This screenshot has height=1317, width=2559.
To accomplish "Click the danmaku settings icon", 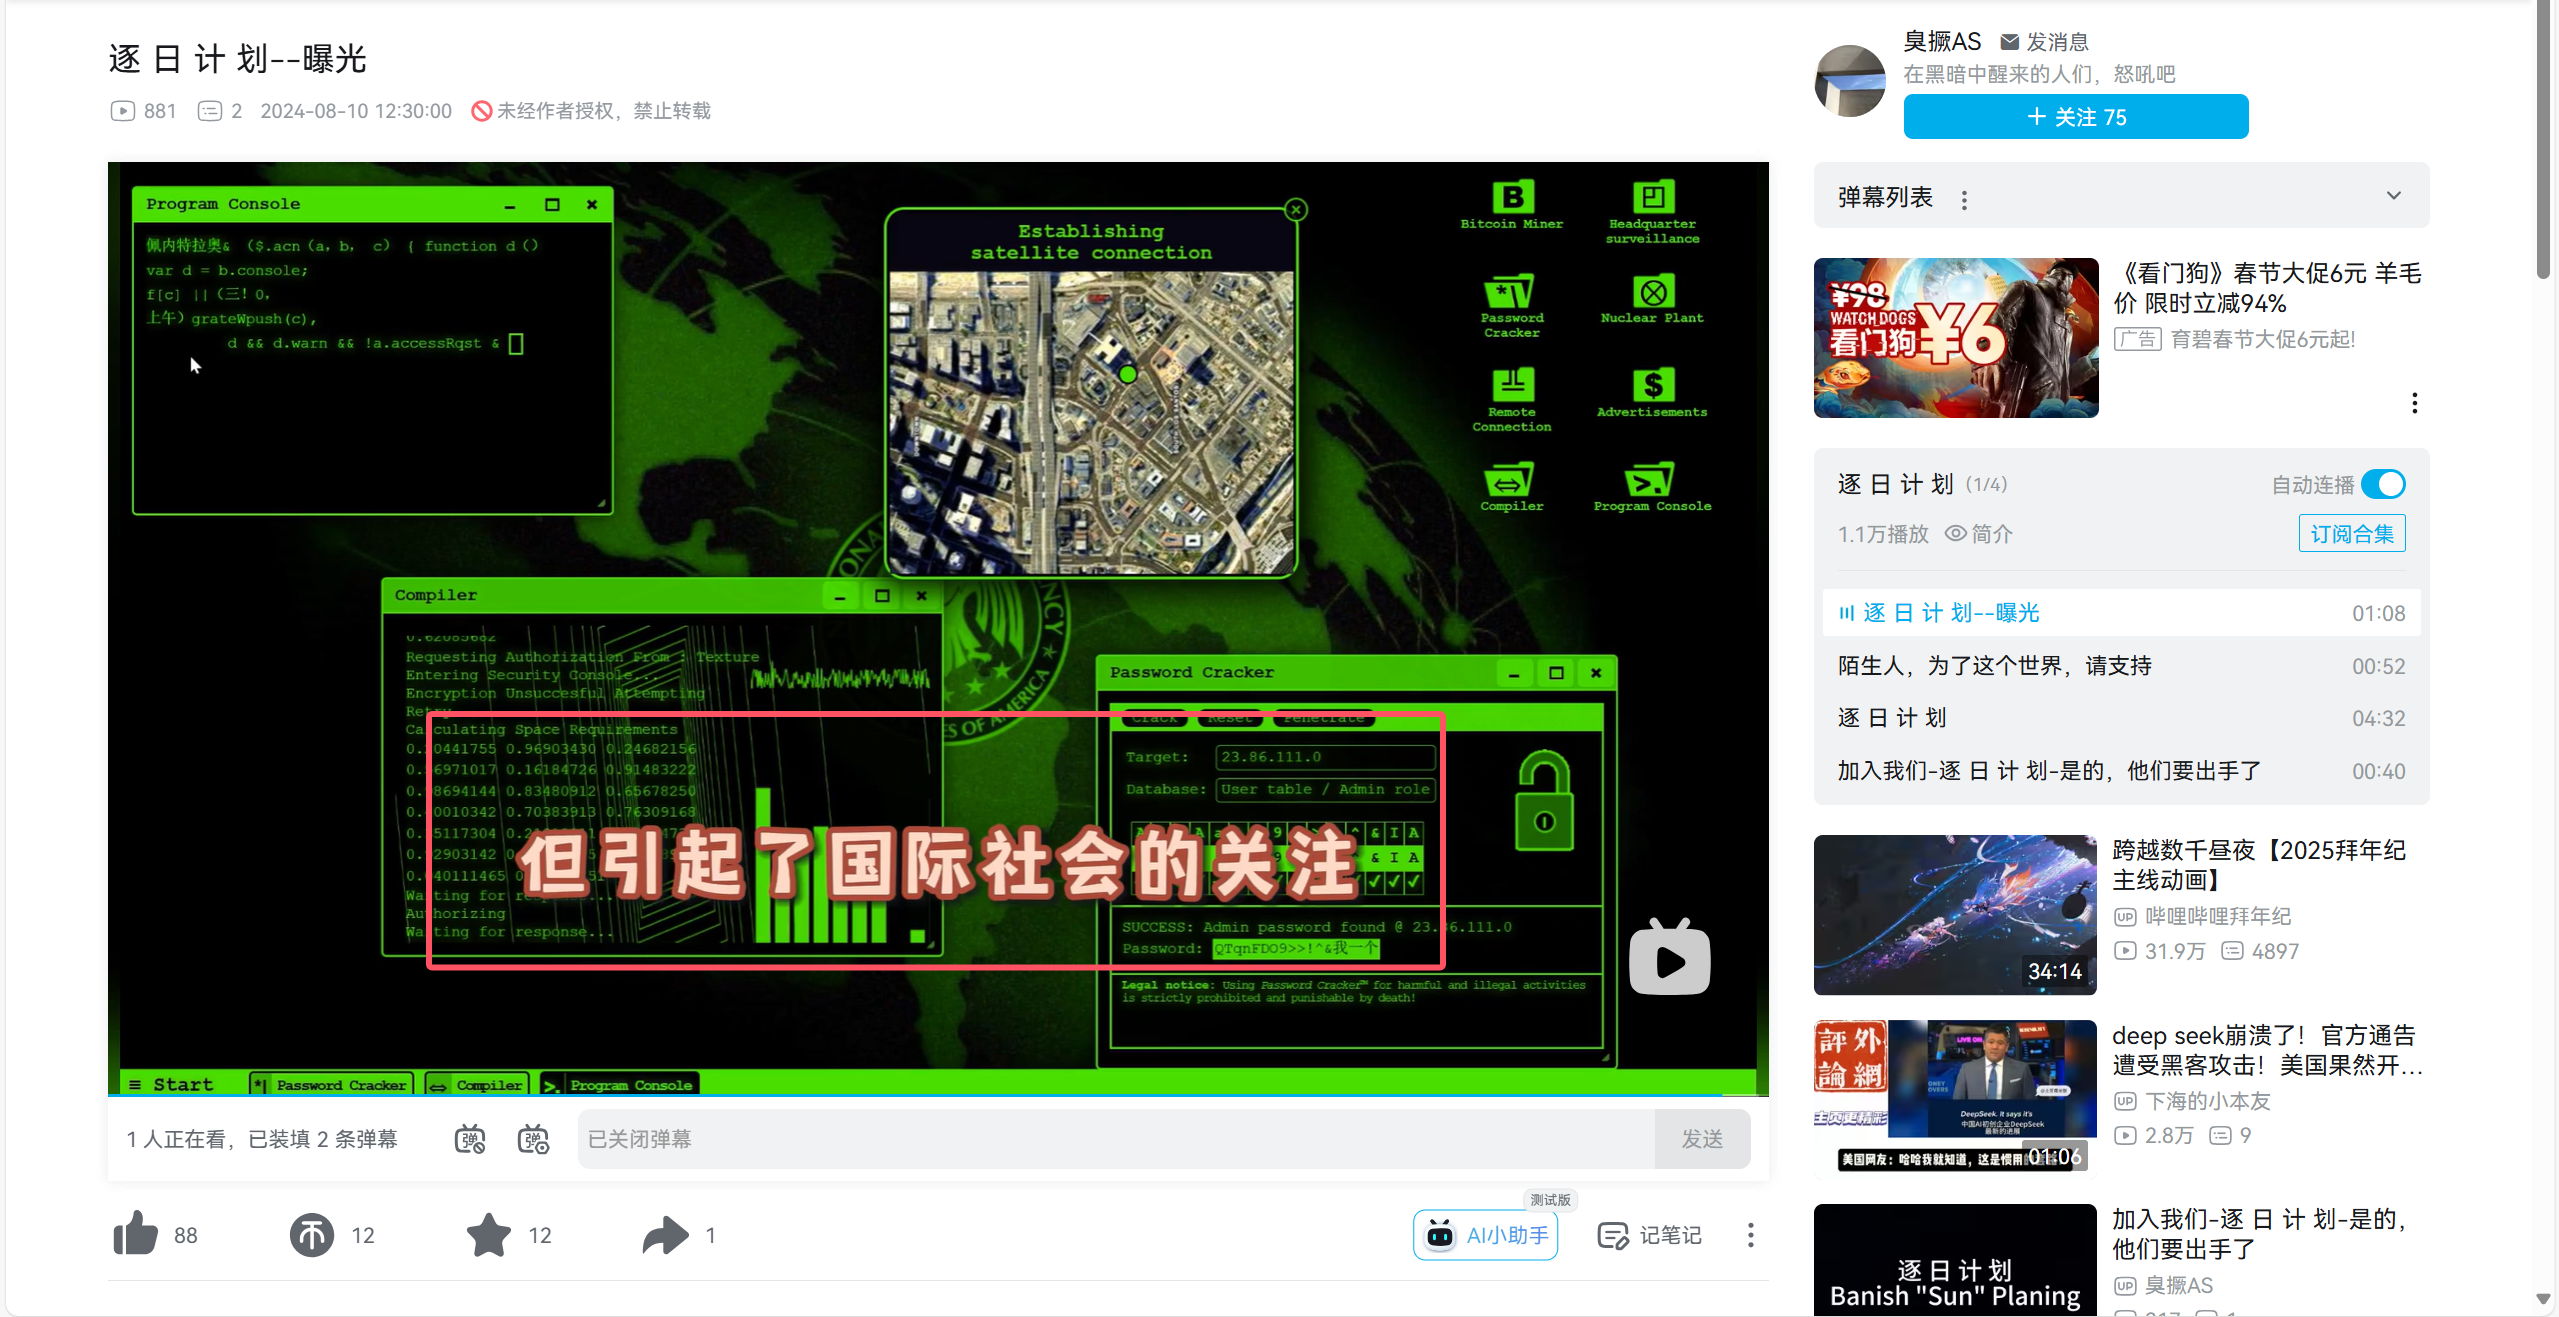I will (533, 1139).
